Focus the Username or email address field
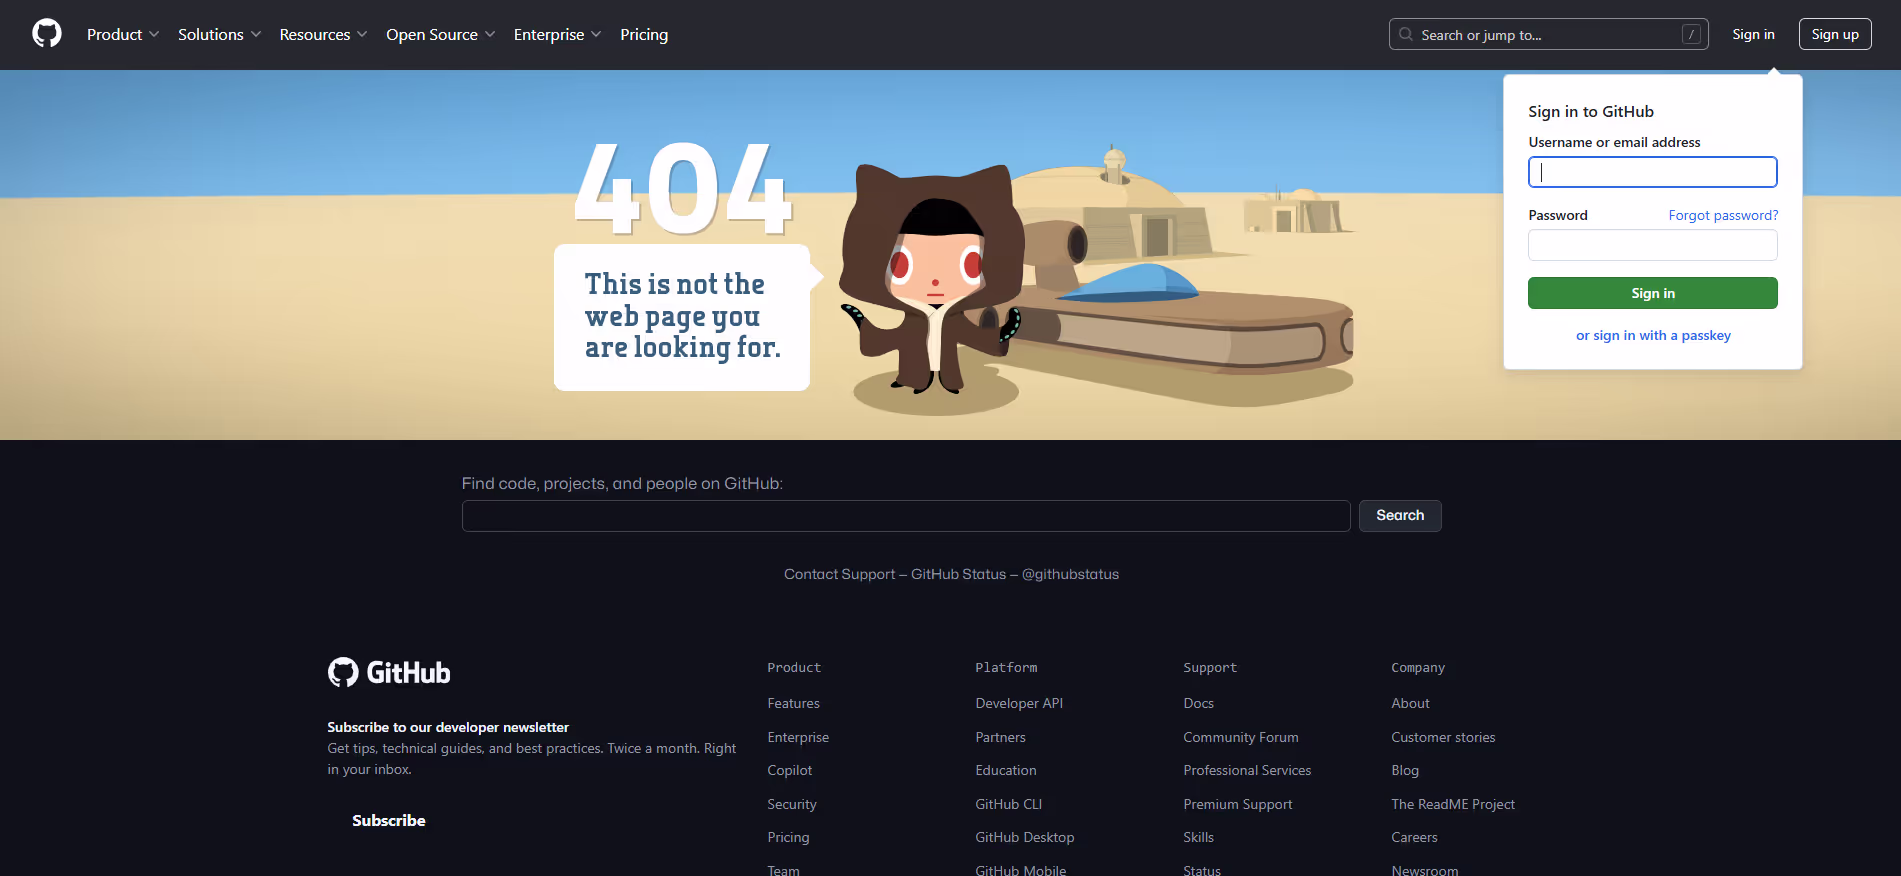Image resolution: width=1901 pixels, height=876 pixels. click(1652, 172)
